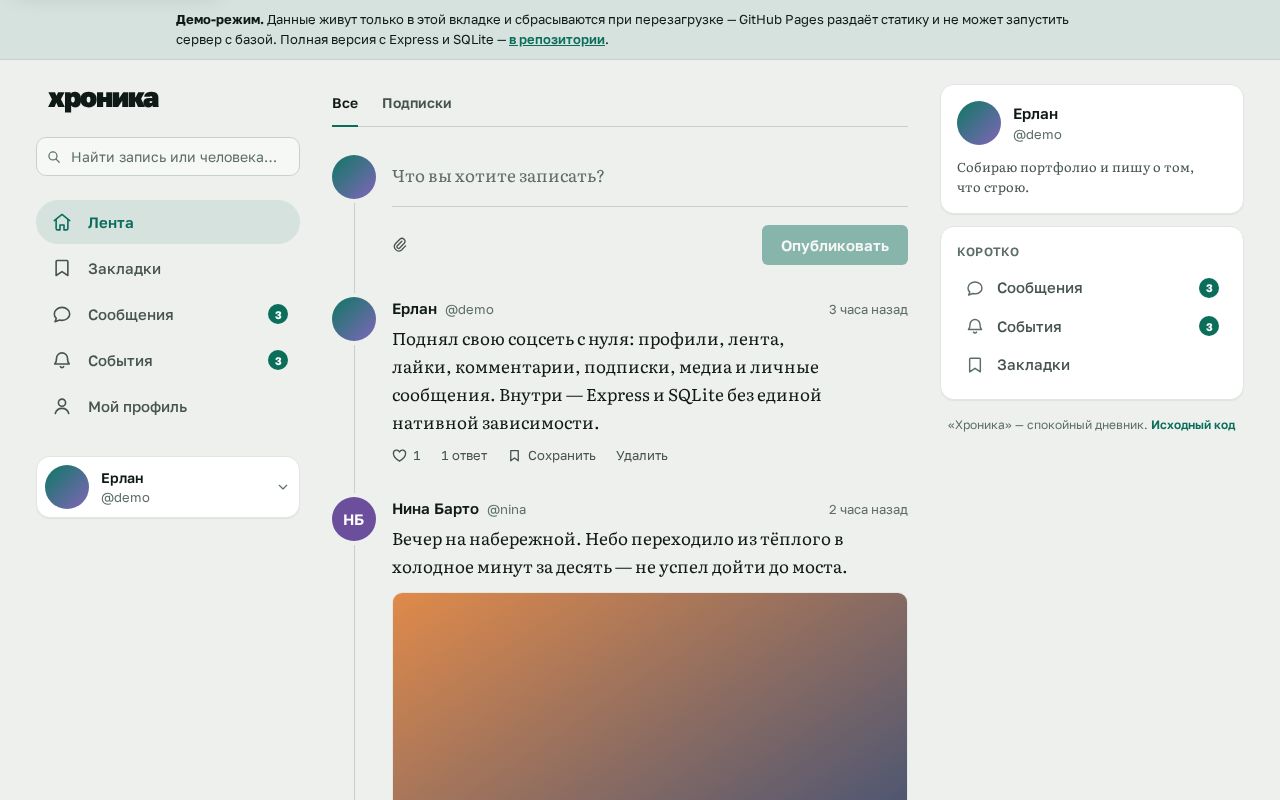Attach a file with the paperclip icon
Screen dimensions: 1280x800
pos(400,244)
